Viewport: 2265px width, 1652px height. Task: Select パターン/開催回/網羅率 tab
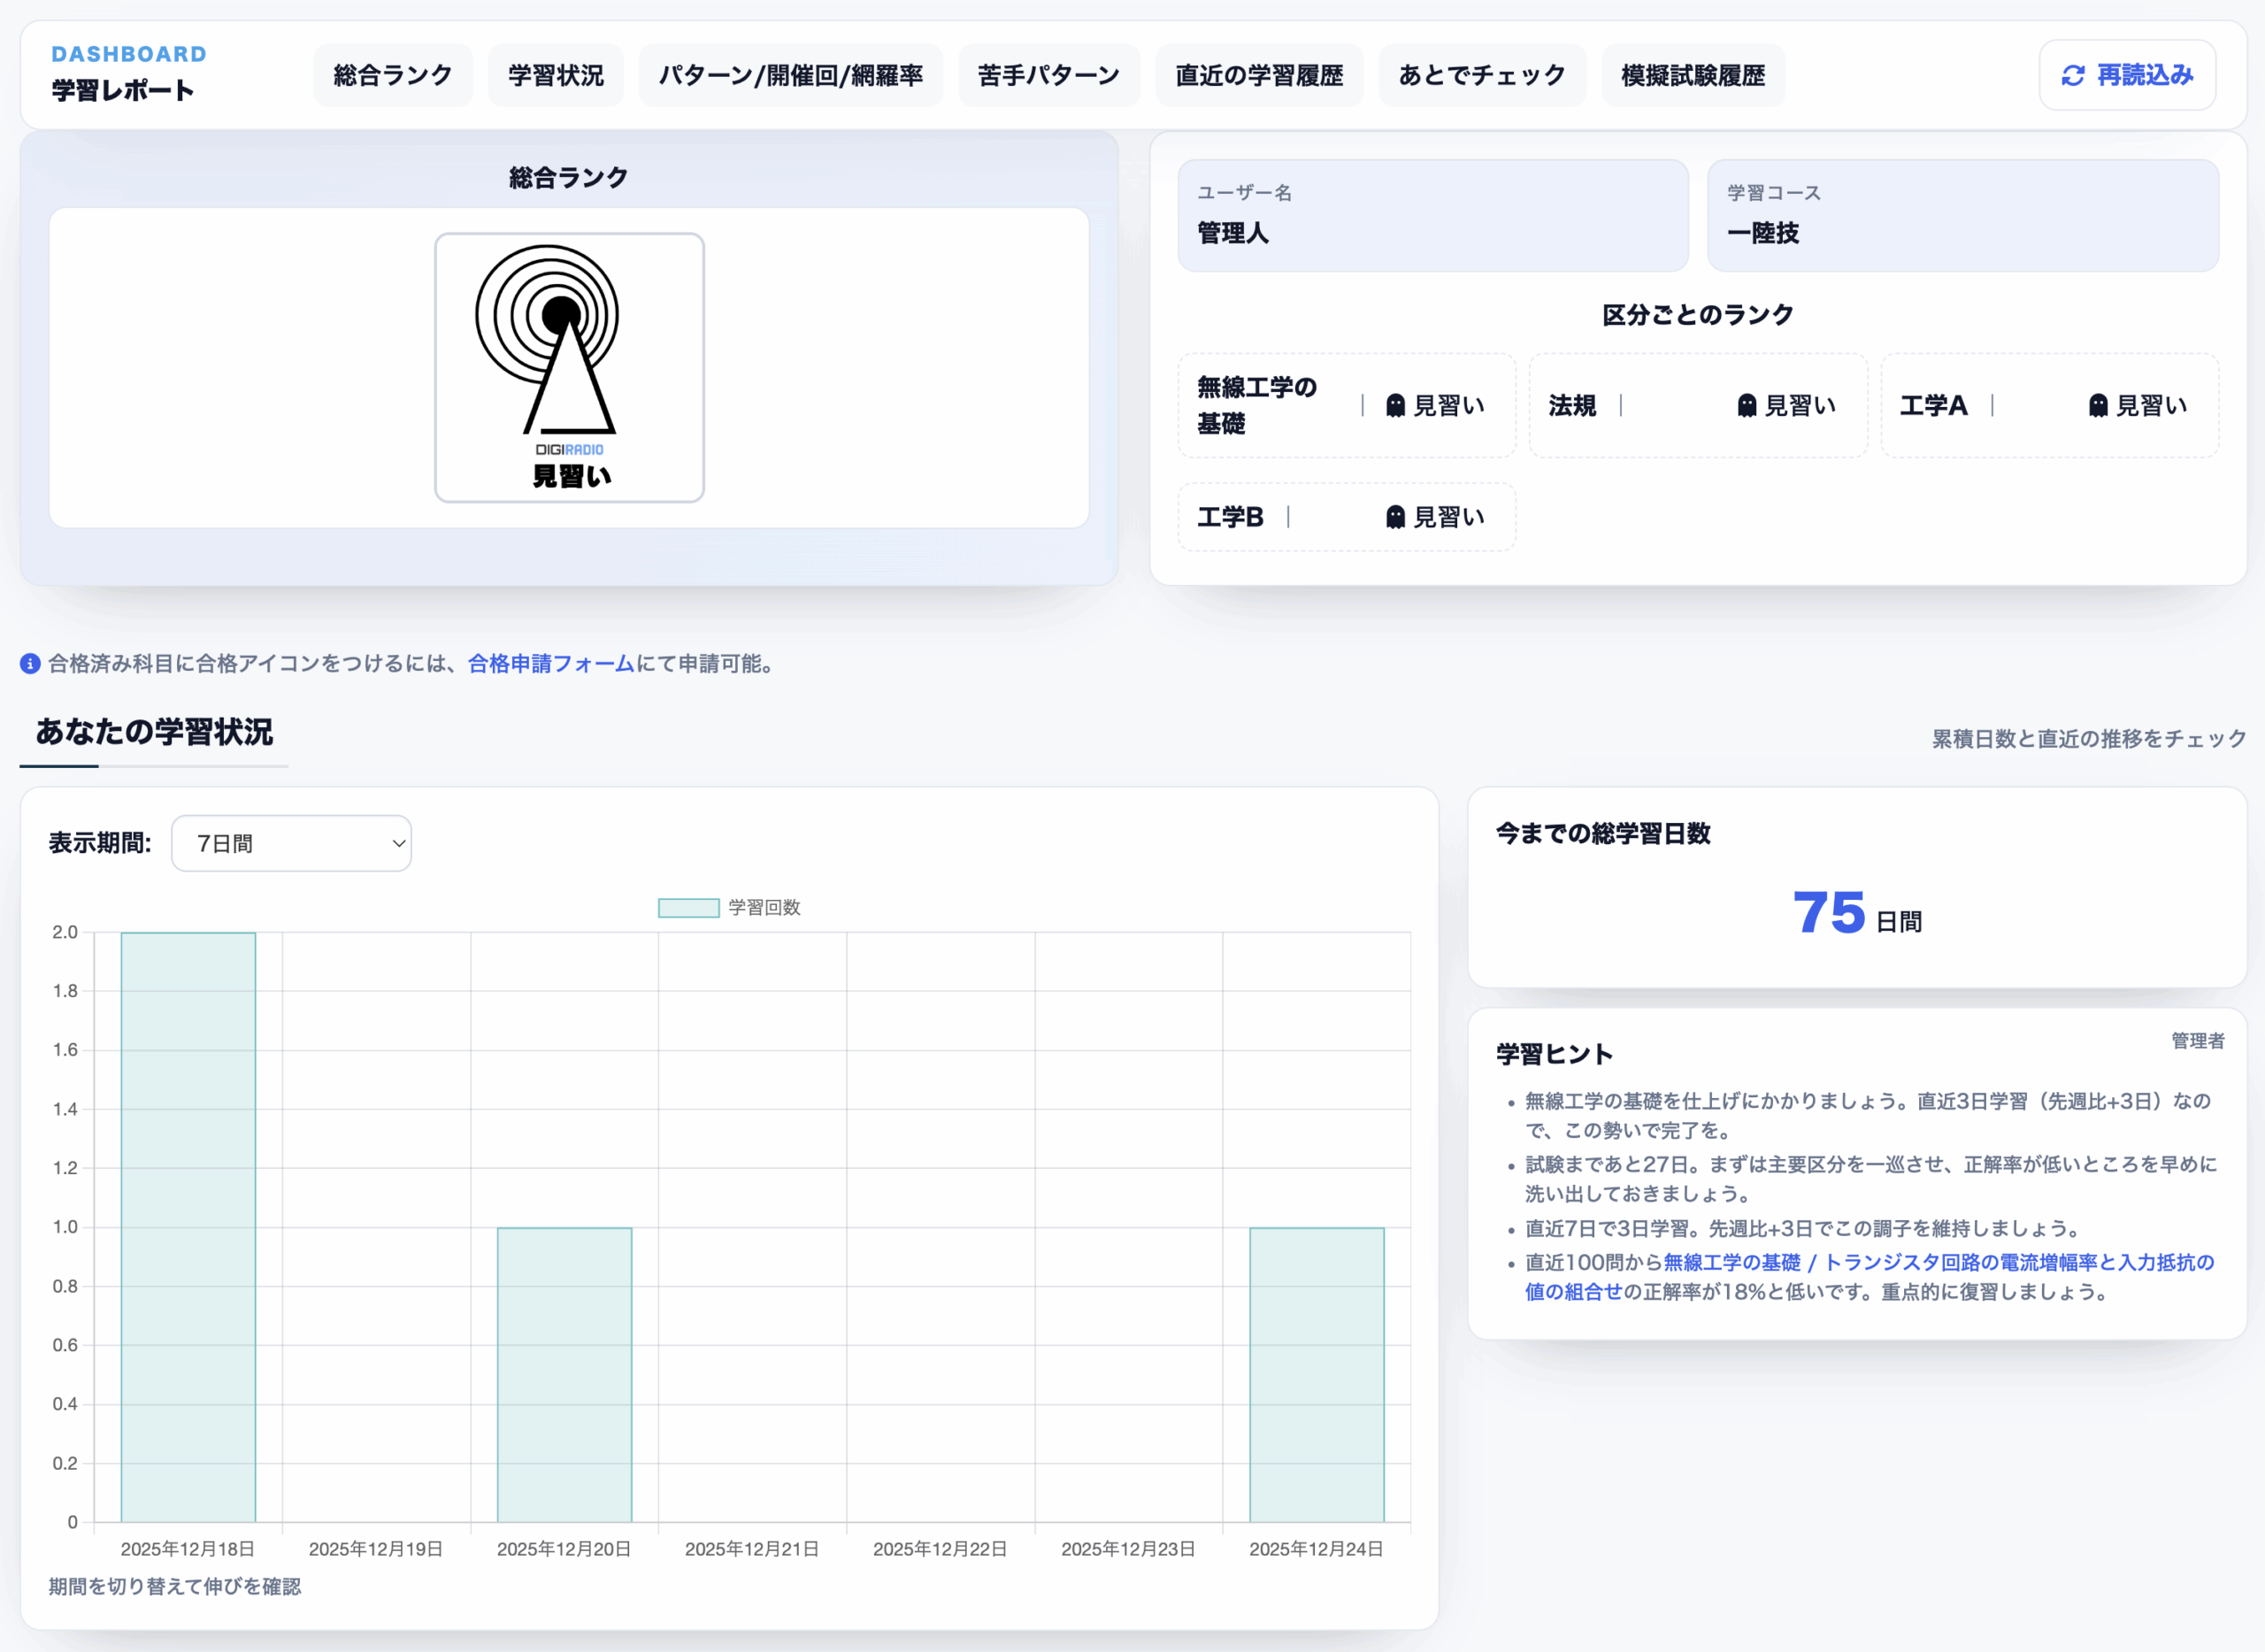tap(790, 76)
